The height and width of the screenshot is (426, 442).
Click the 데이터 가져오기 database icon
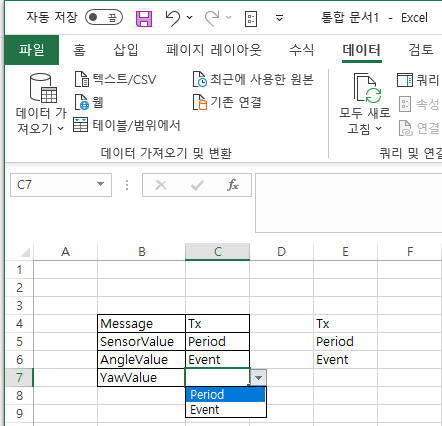[43, 88]
